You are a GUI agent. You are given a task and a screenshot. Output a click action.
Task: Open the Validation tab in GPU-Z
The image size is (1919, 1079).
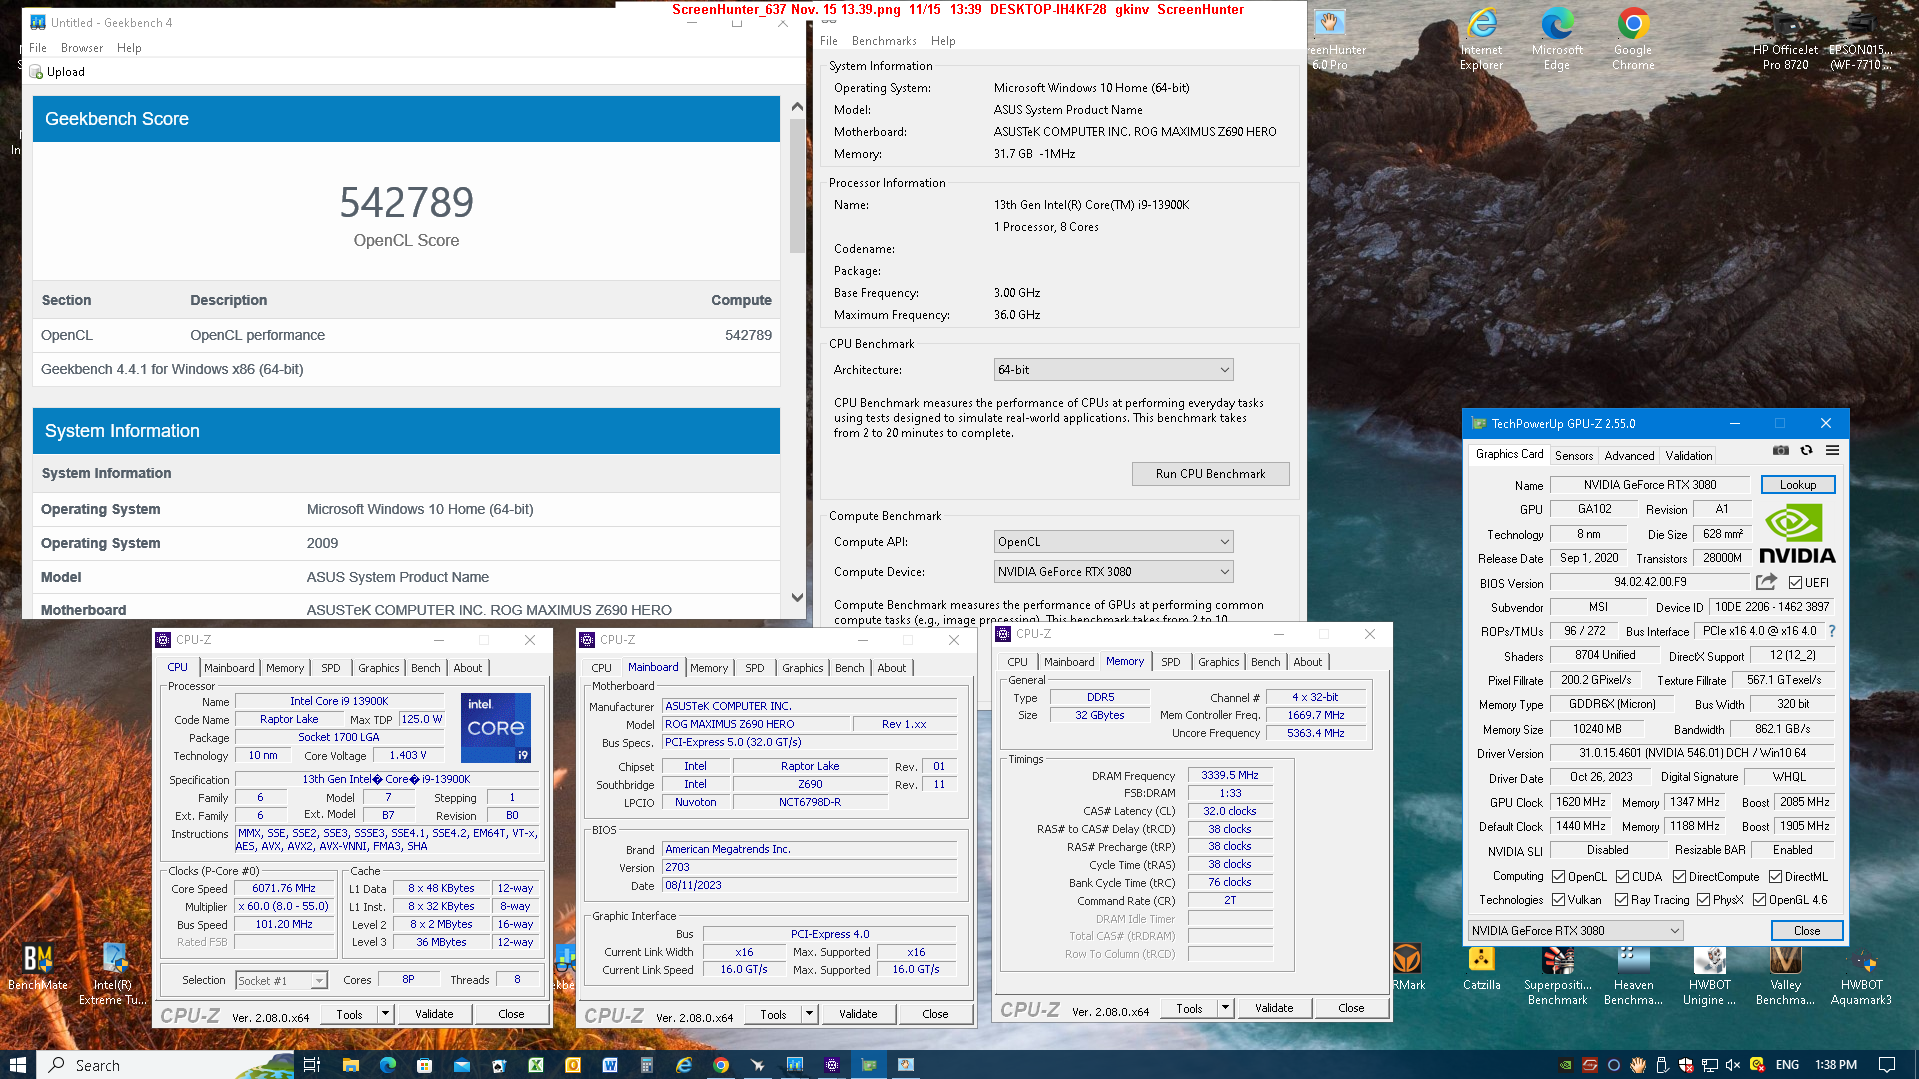(1688, 456)
